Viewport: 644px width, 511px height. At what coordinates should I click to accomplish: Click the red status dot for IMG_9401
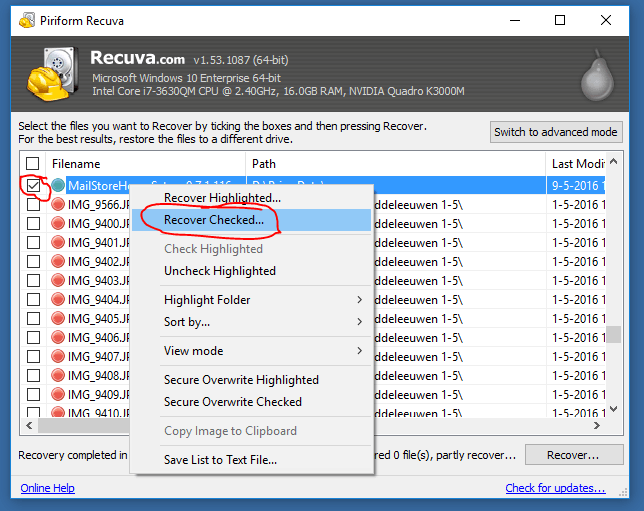tap(58, 242)
